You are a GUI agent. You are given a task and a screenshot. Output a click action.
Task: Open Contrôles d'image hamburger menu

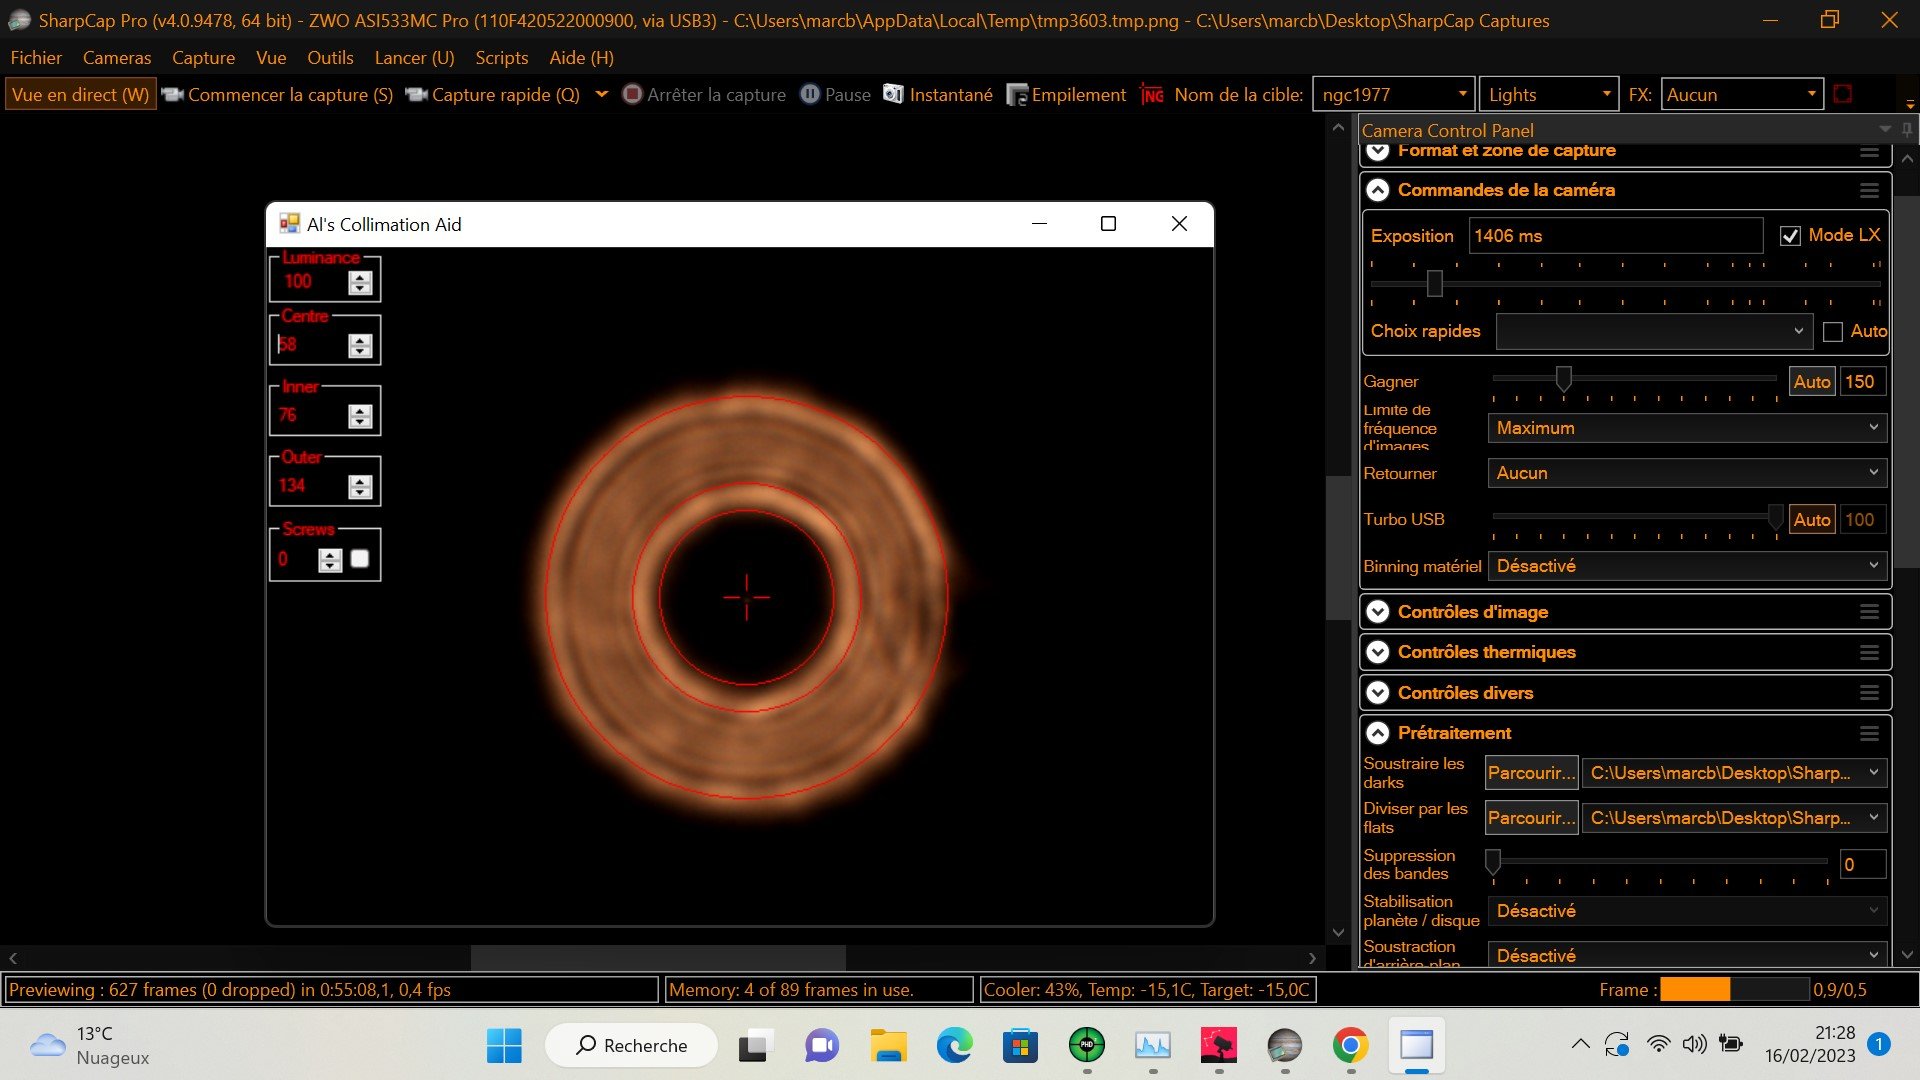pos(1869,612)
